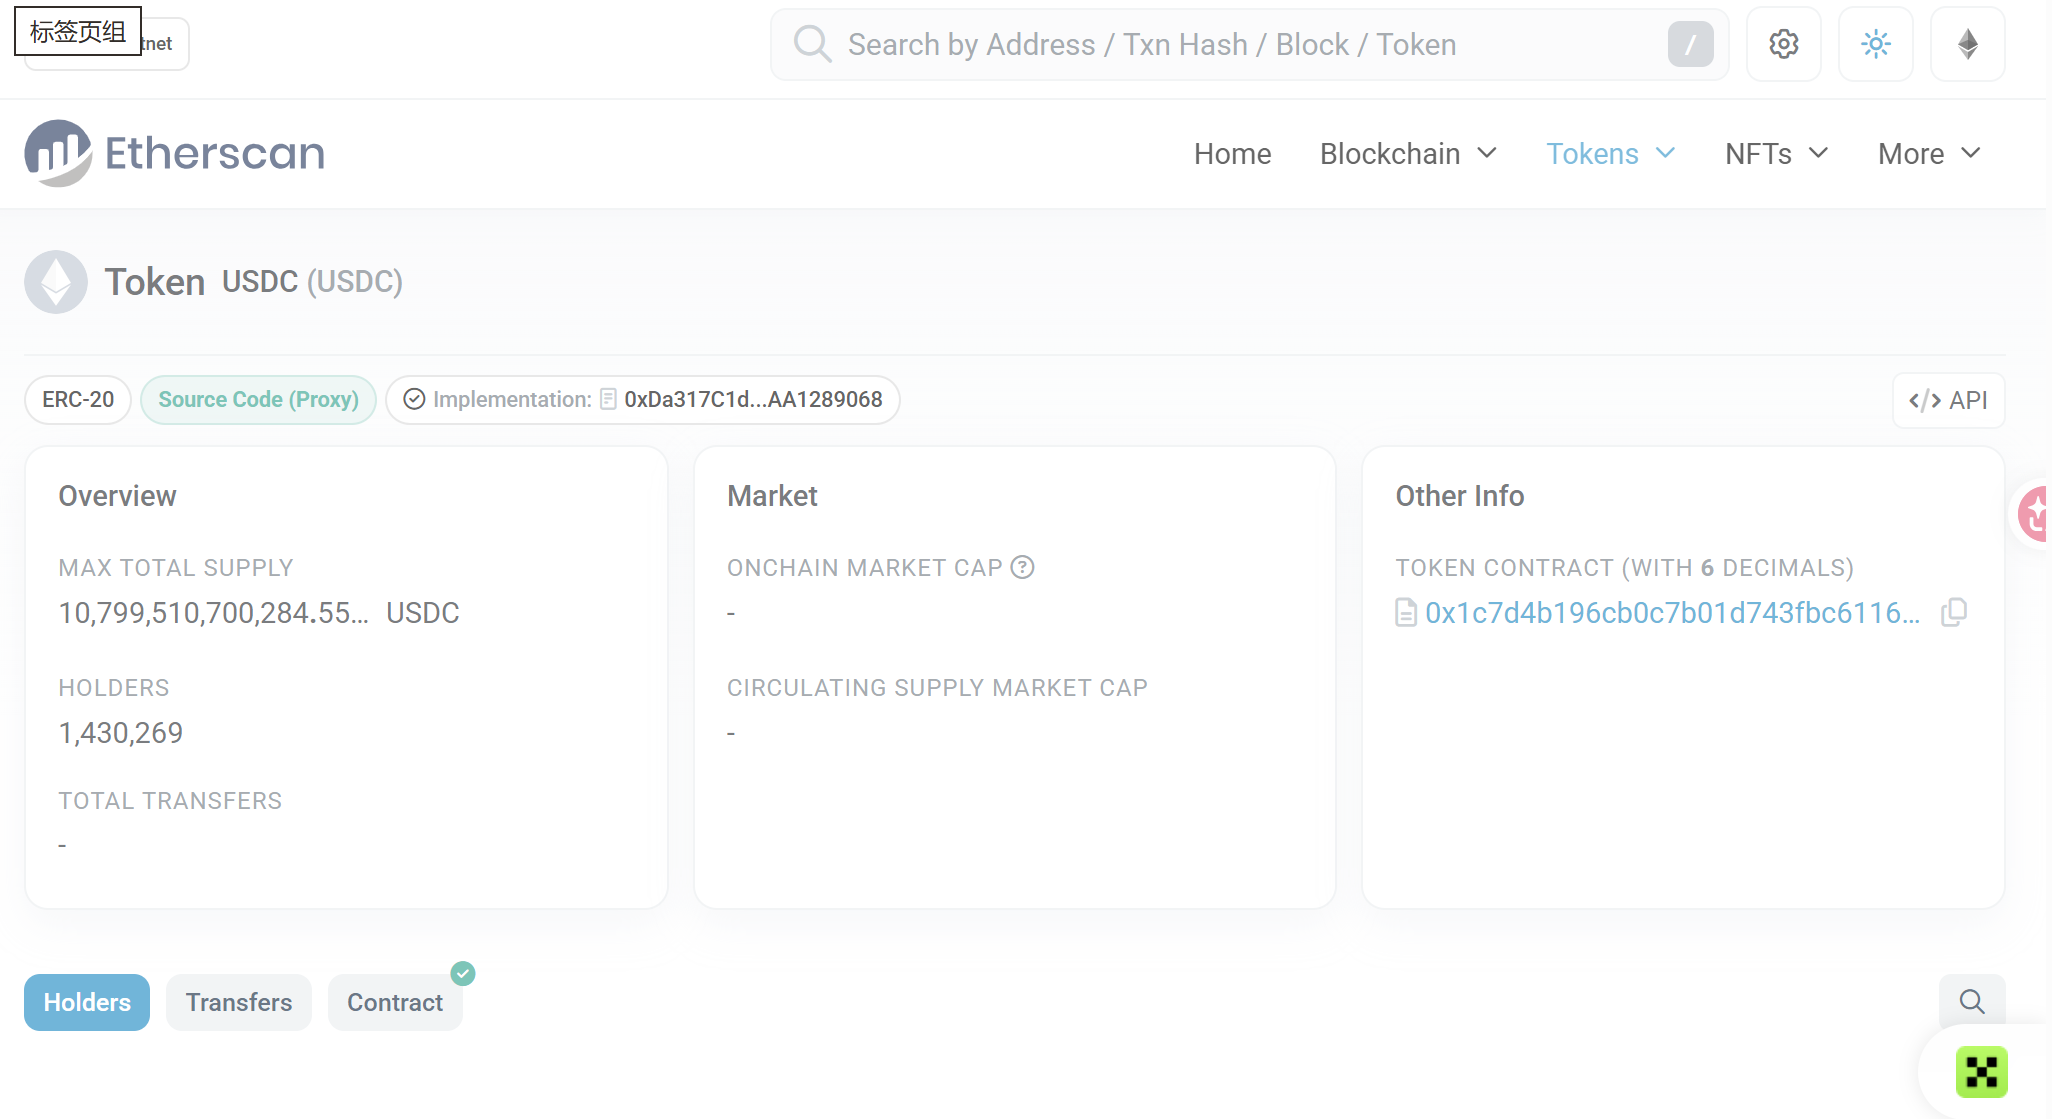The width and height of the screenshot is (2052, 1119).
Task: Click the green pixel widget icon
Action: [x=1981, y=1072]
